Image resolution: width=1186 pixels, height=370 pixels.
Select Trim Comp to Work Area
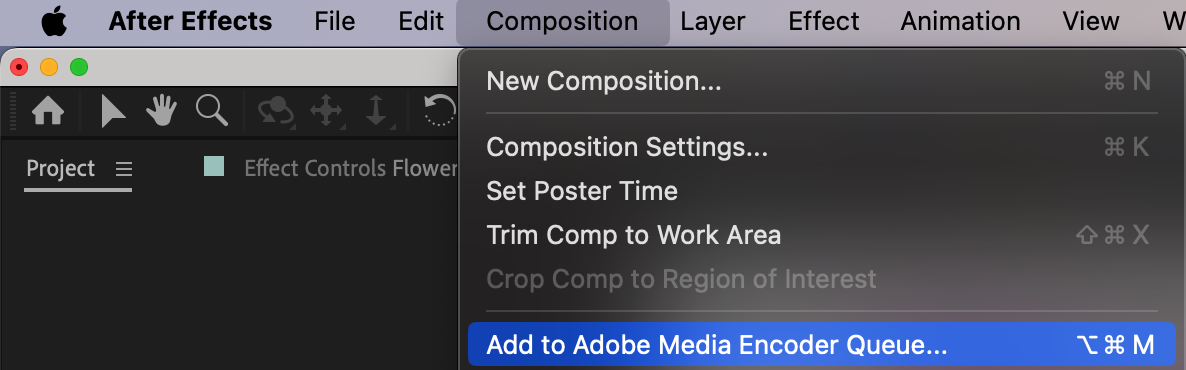(822, 235)
